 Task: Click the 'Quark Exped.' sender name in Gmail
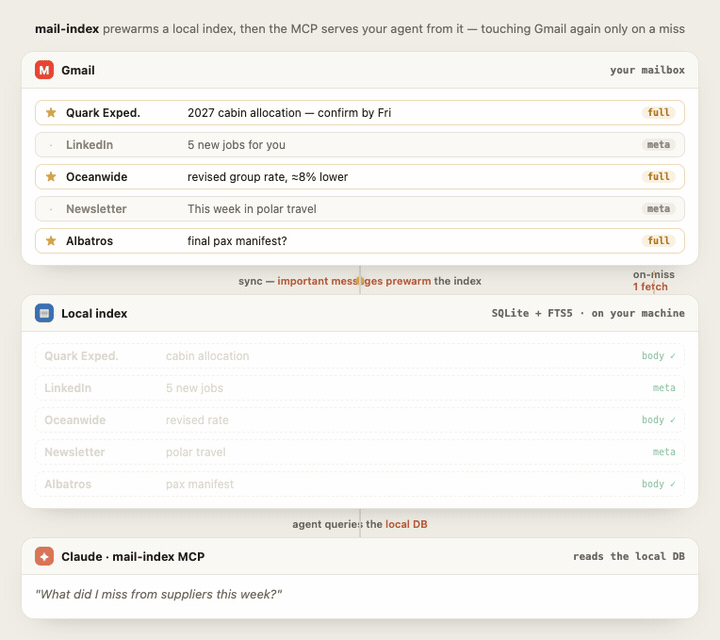(103, 113)
